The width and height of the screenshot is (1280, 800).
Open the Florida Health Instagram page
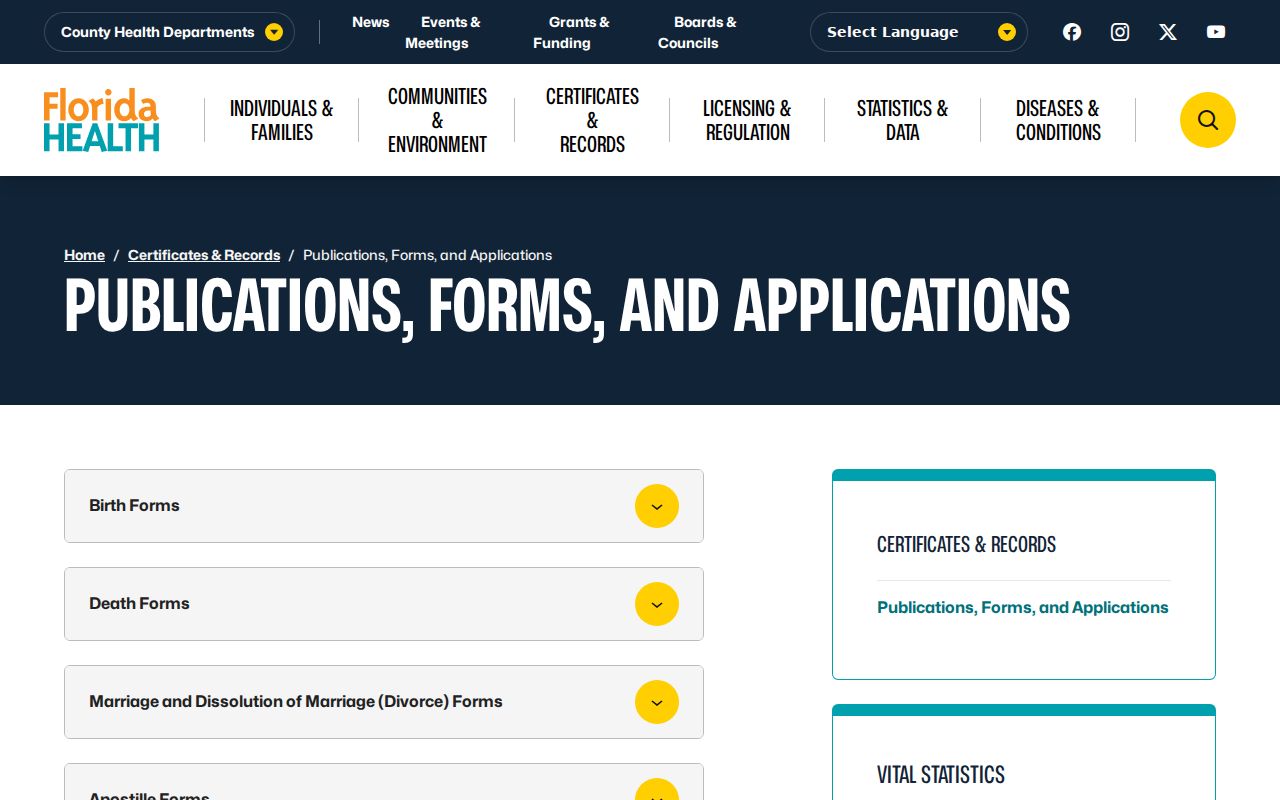(1120, 32)
